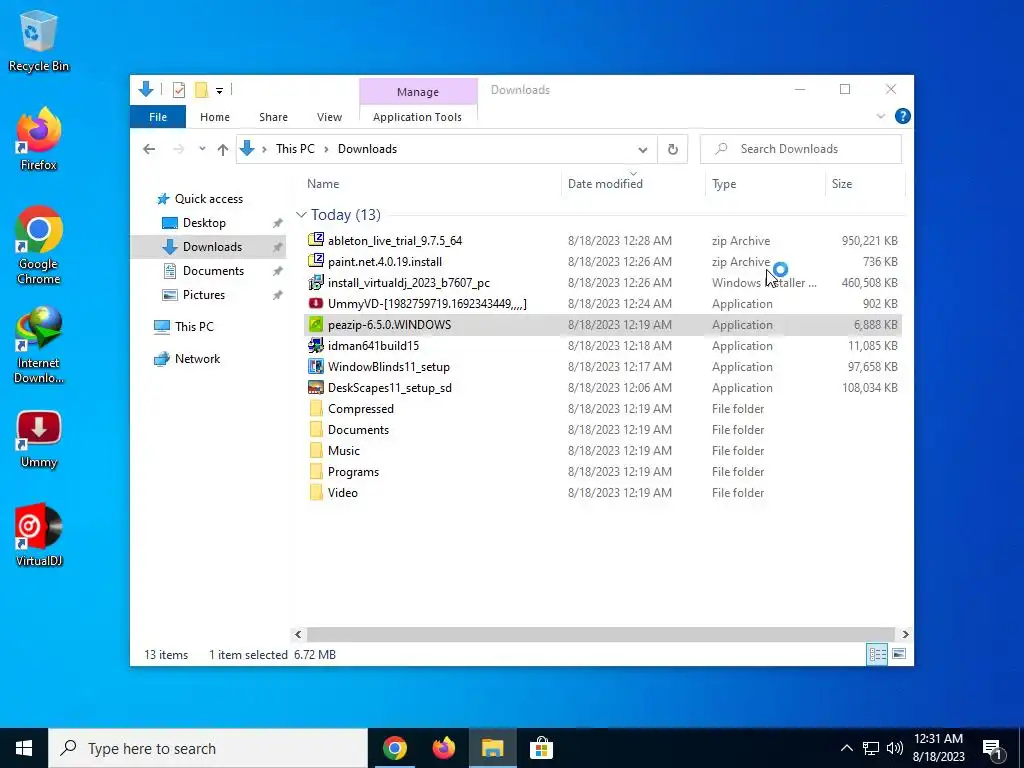
Task: Open the Action Center notifications
Action: tap(993, 749)
